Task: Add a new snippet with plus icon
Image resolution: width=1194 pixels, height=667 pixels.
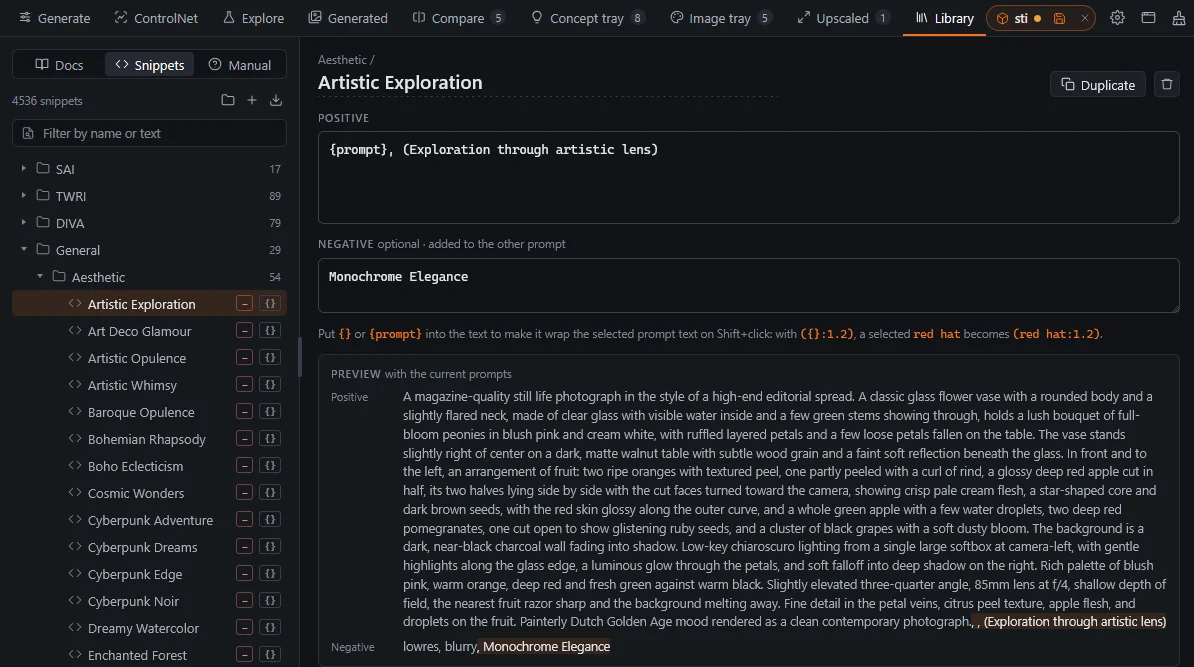Action: click(x=252, y=100)
